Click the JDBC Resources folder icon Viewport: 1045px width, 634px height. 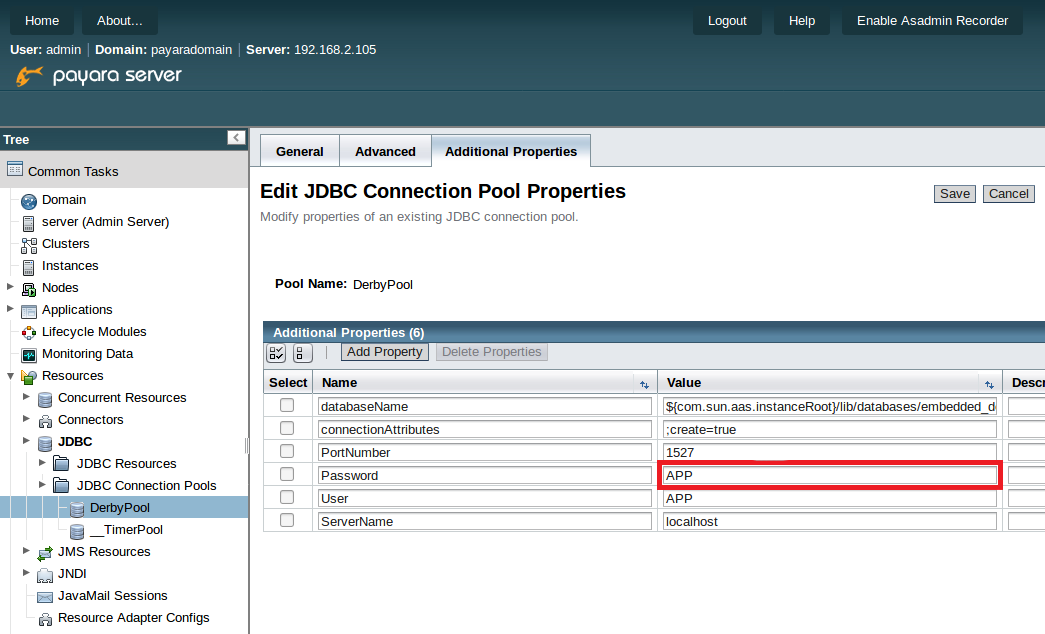(x=61, y=463)
